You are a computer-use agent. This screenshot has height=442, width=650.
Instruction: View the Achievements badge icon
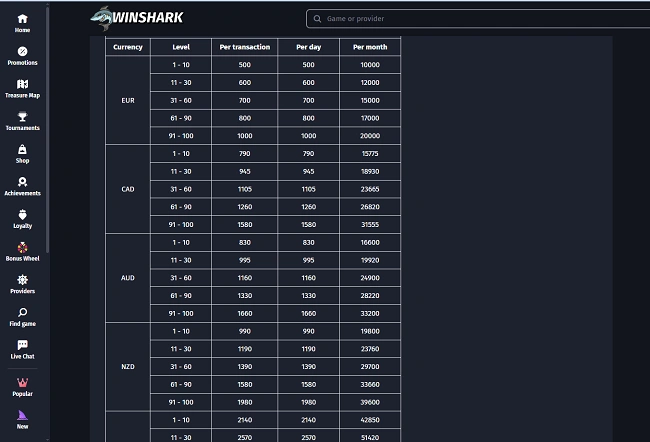22,182
